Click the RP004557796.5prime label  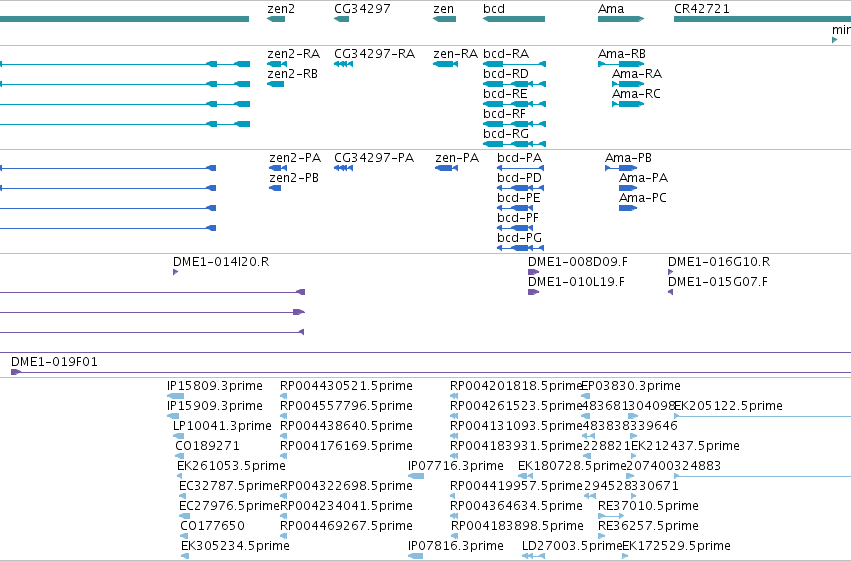tap(346, 406)
